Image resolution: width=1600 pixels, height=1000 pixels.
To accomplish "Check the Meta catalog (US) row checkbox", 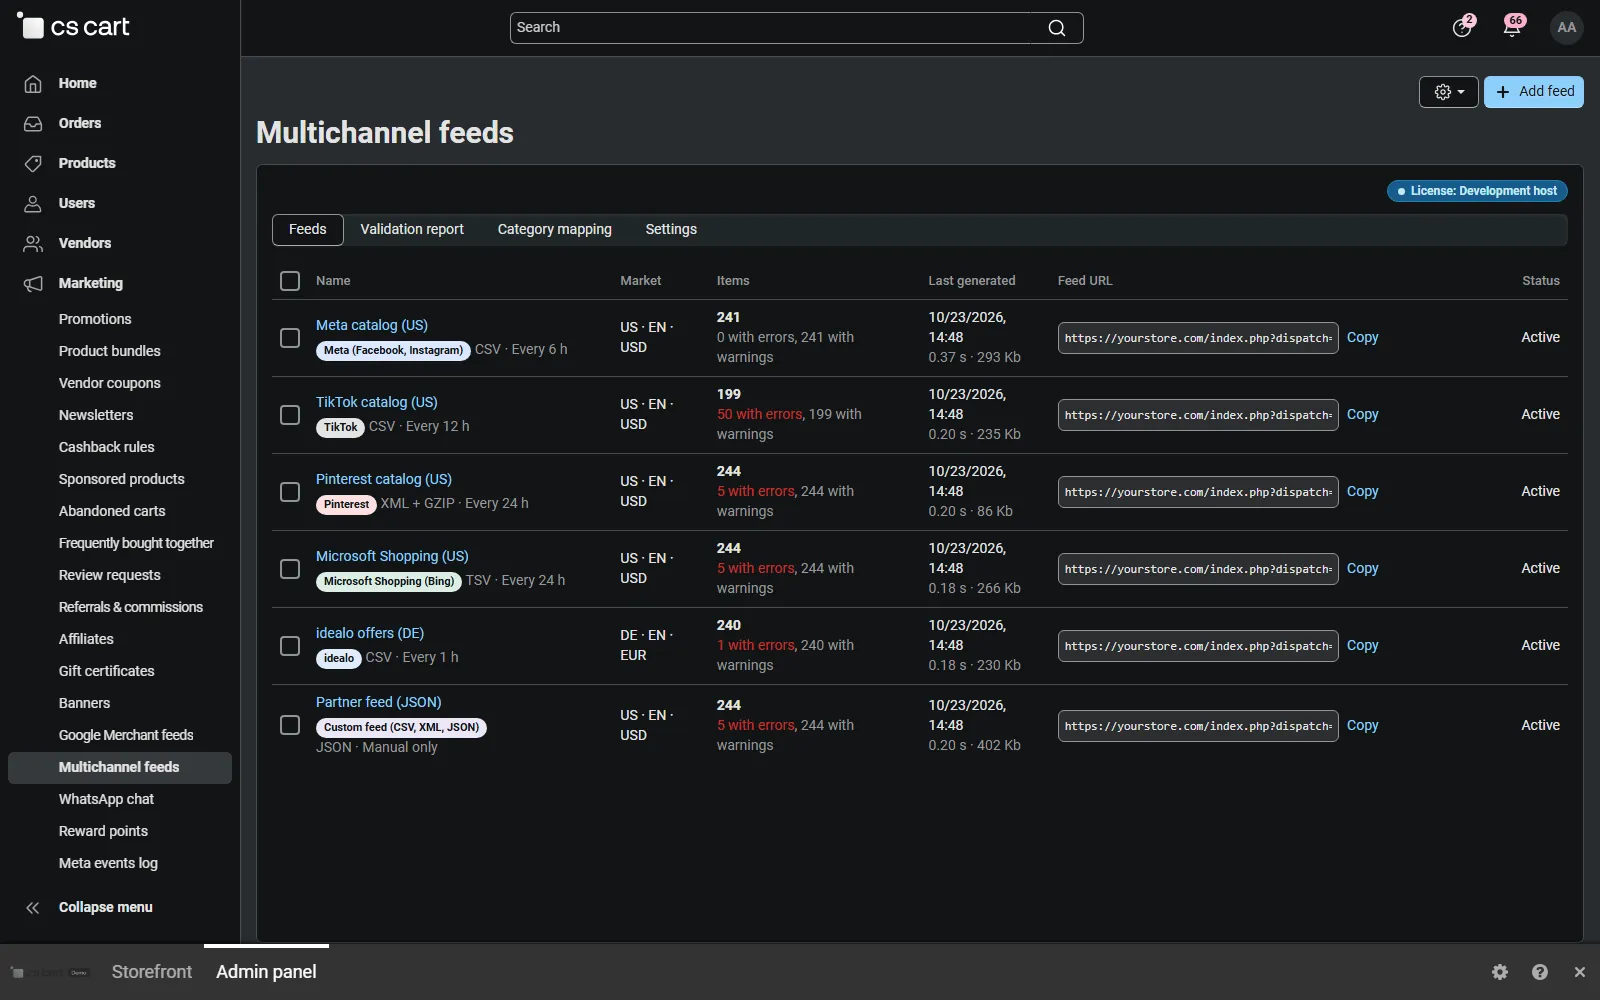I will pyautogui.click(x=290, y=338).
